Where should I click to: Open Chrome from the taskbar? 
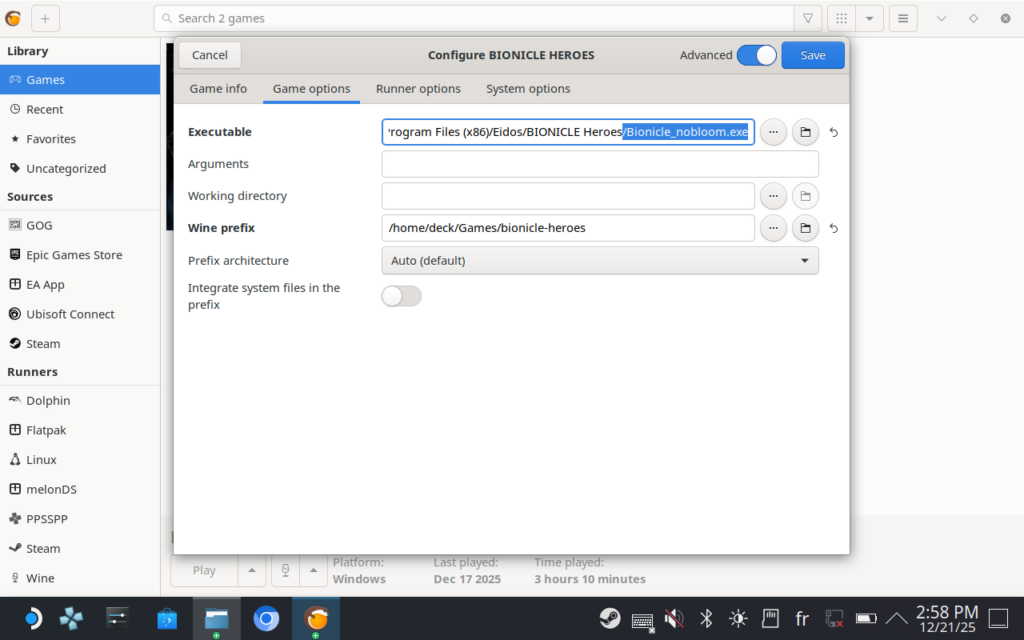tap(266, 619)
